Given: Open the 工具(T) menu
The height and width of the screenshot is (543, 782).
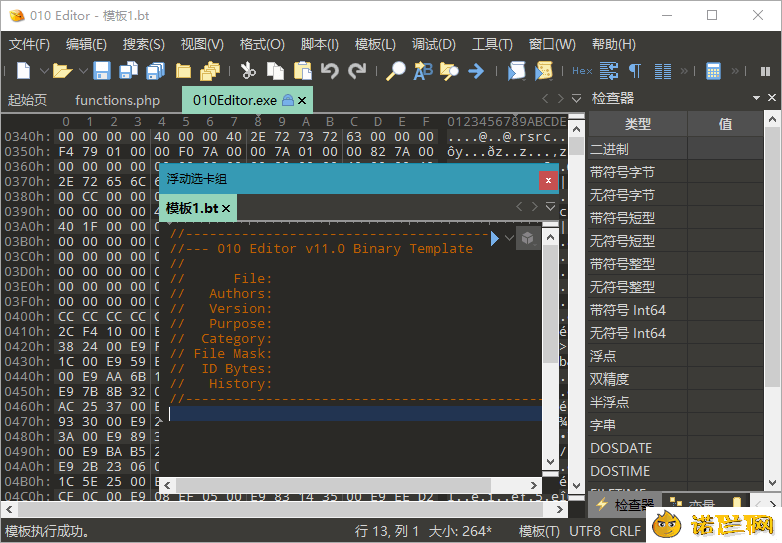Looking at the screenshot, I should tap(492, 44).
